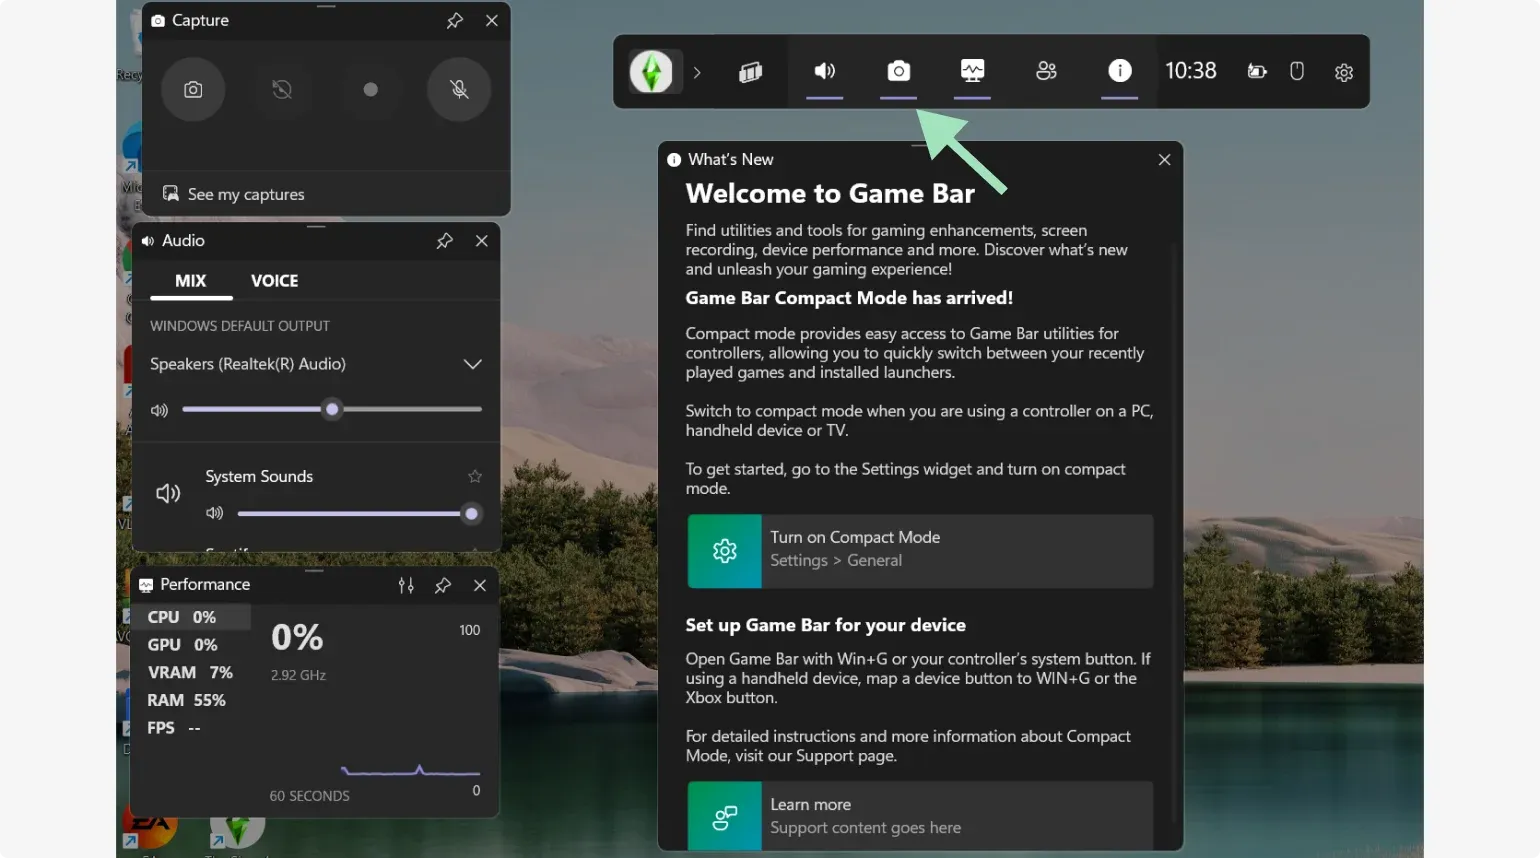Viewport: 1540px width, 858px height.
Task: Adjust the System Sounds volume slider
Action: click(359, 514)
